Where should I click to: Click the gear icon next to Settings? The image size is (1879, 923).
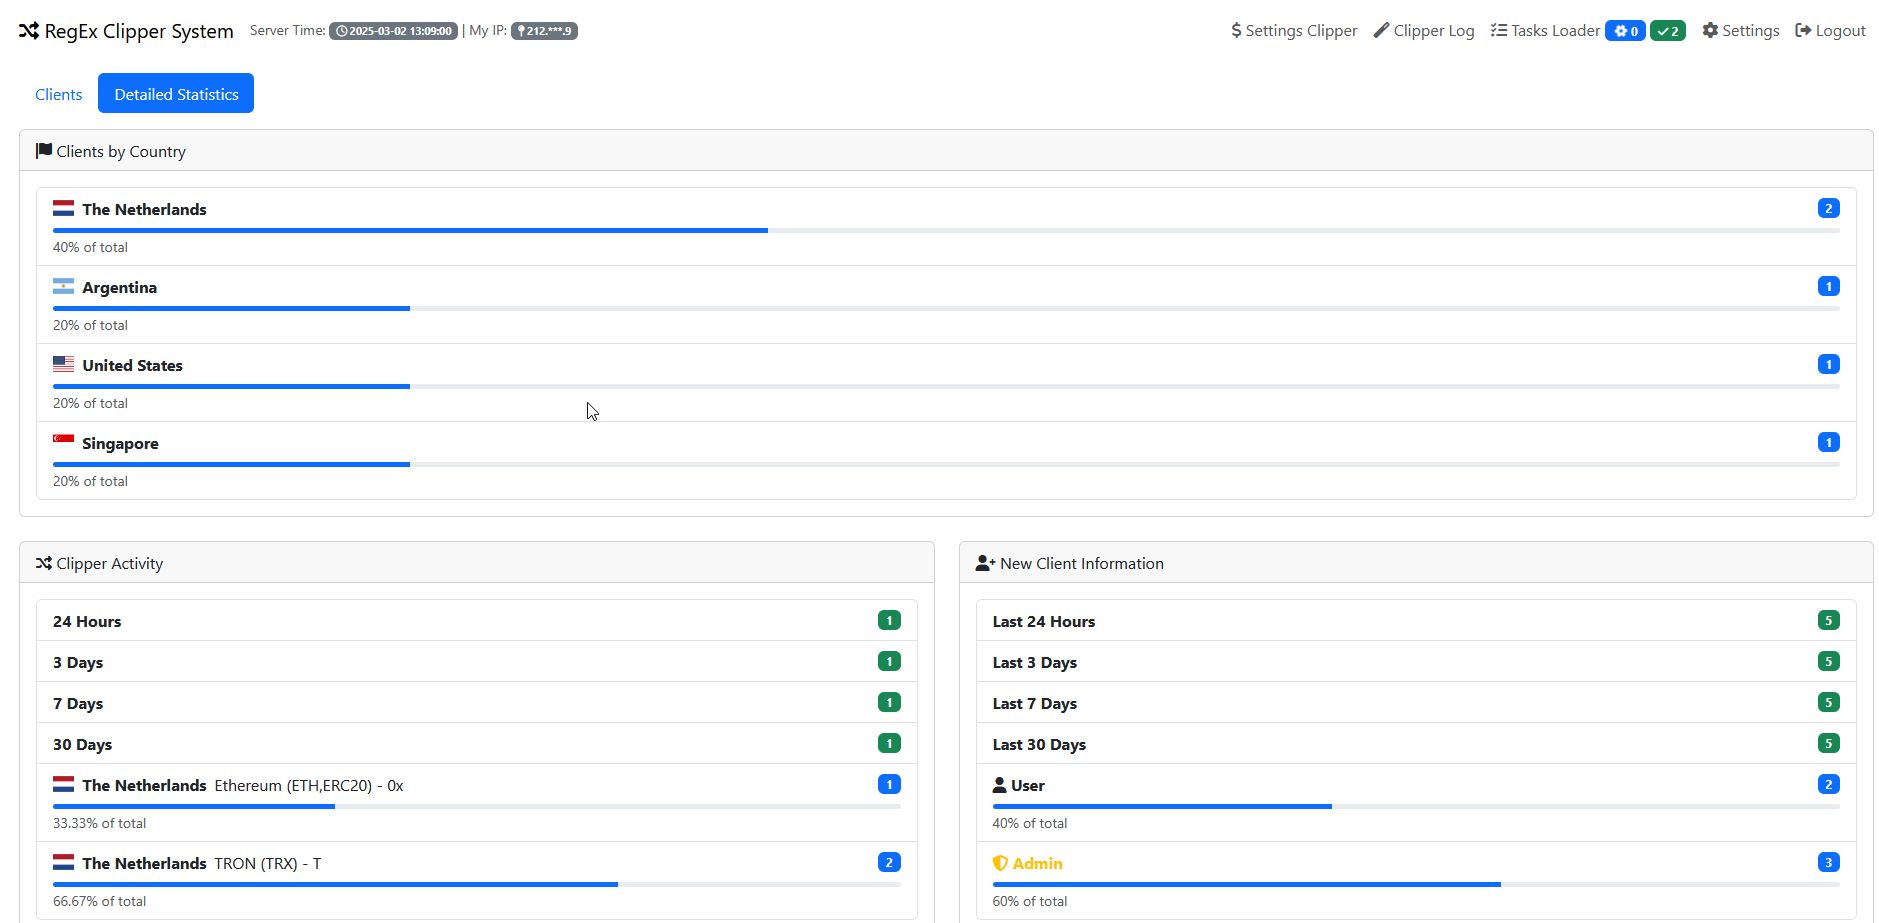click(1710, 31)
